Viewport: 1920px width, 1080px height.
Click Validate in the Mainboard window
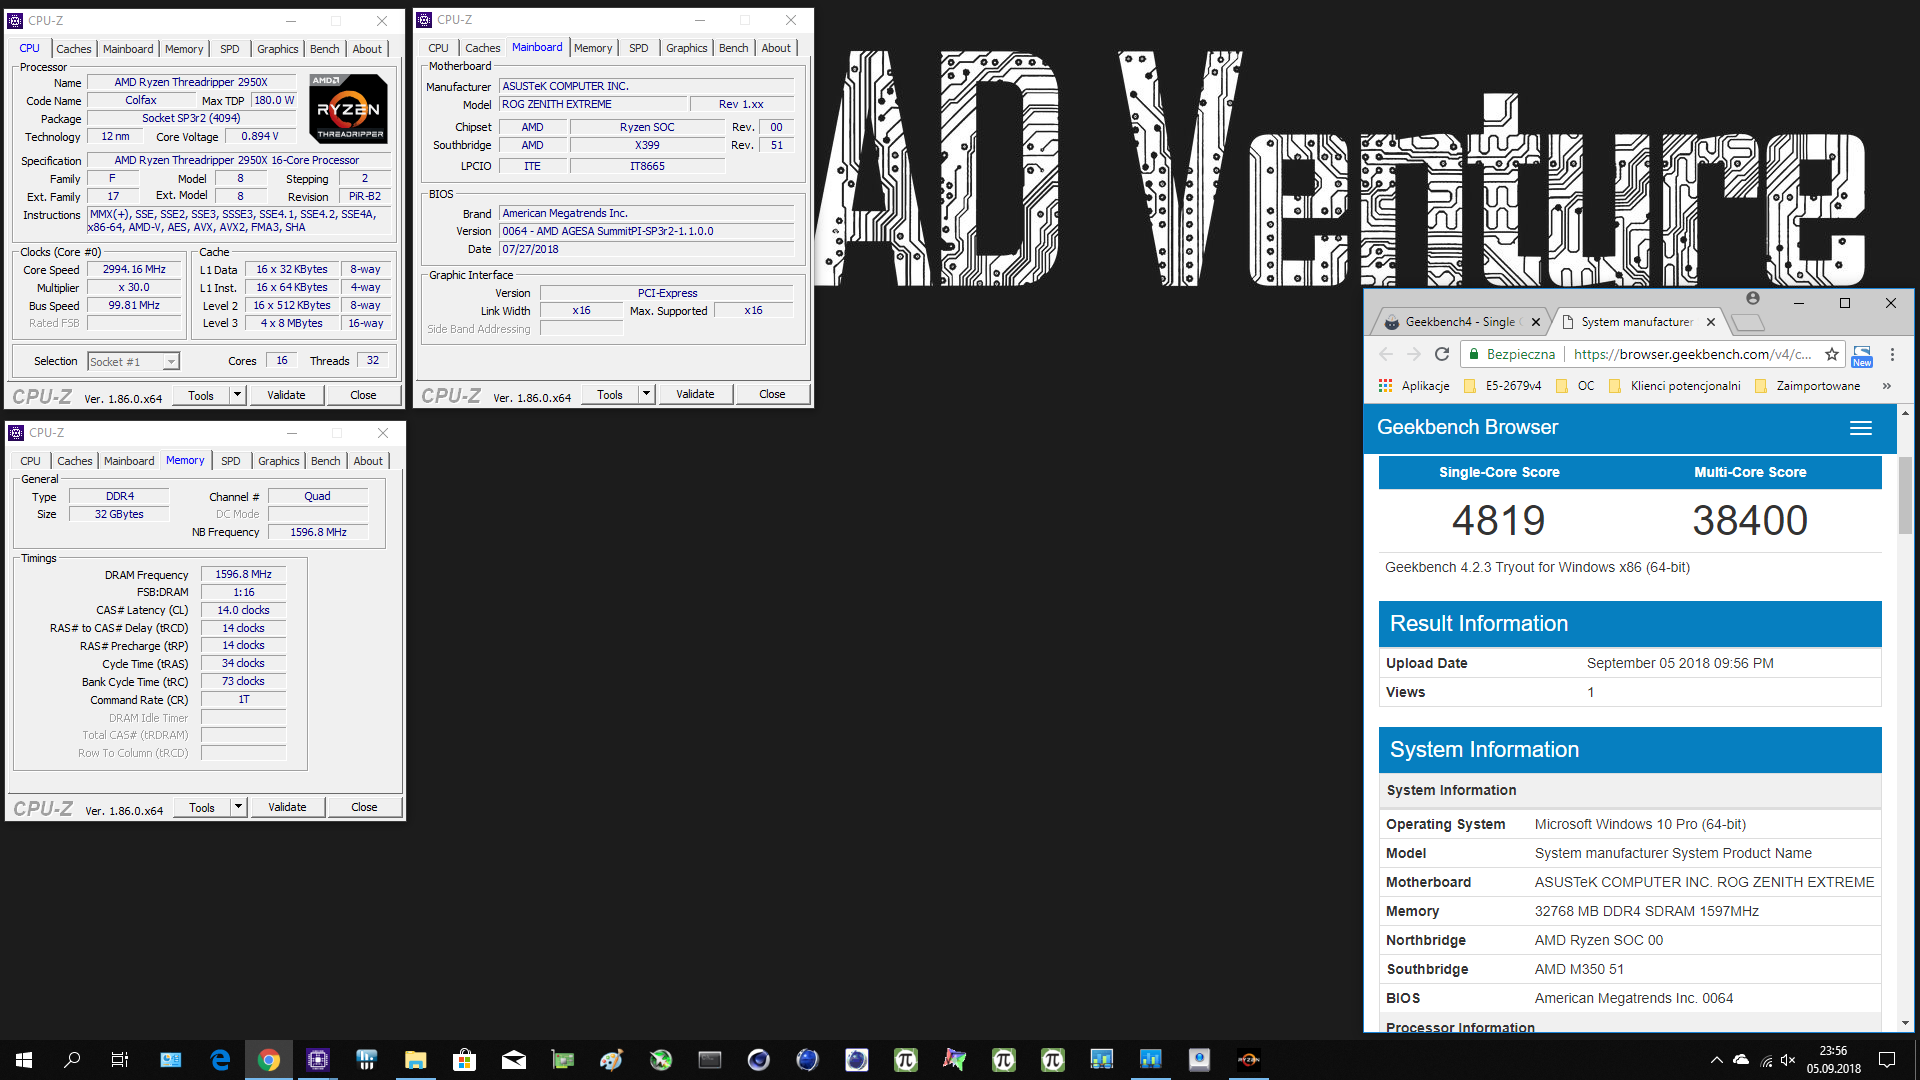click(x=695, y=394)
